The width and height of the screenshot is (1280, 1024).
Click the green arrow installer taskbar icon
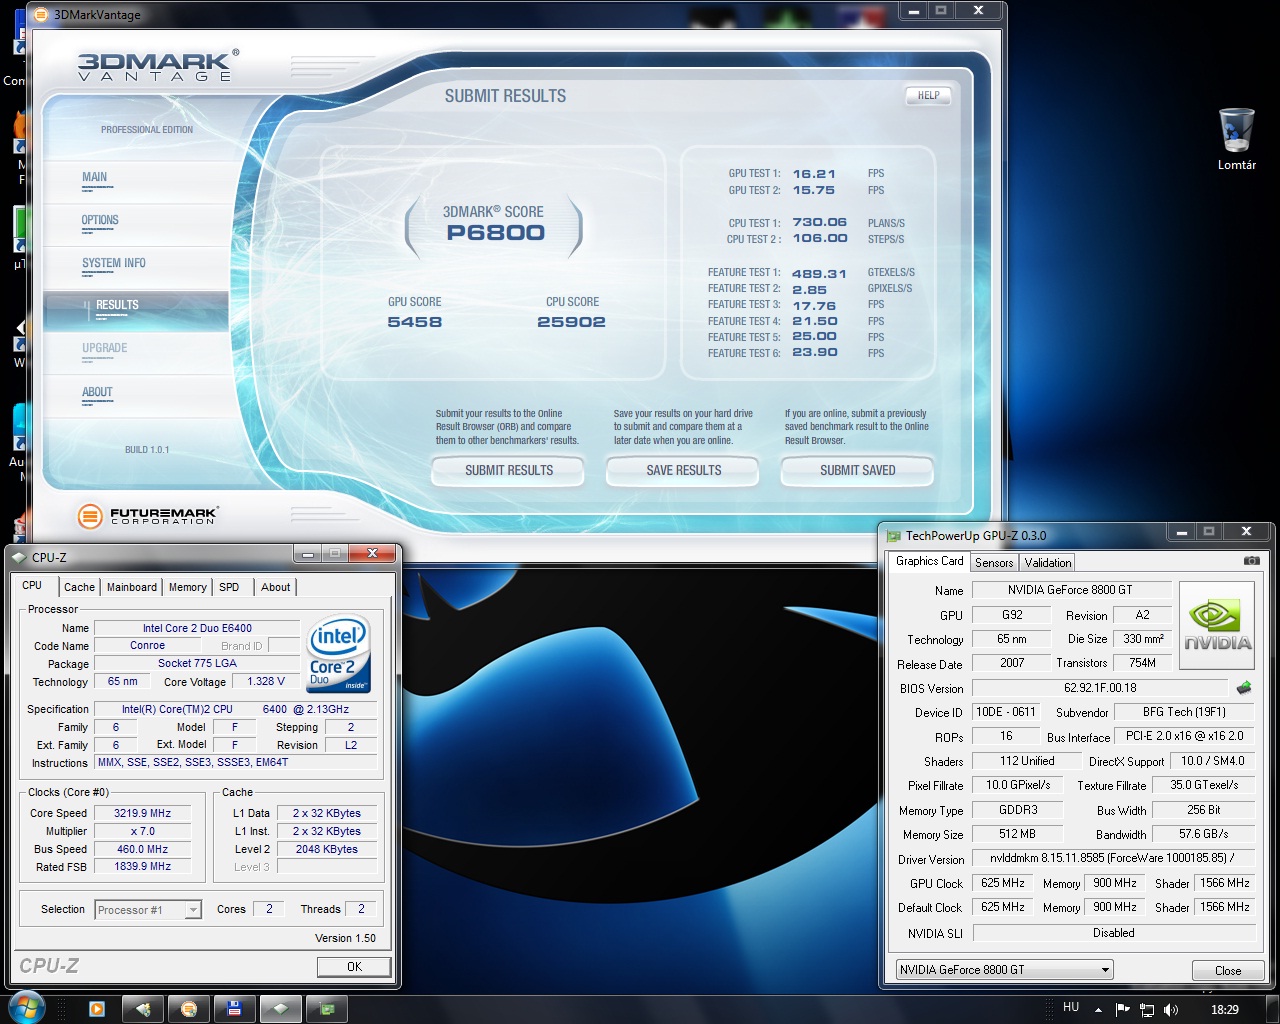tap(143, 1009)
